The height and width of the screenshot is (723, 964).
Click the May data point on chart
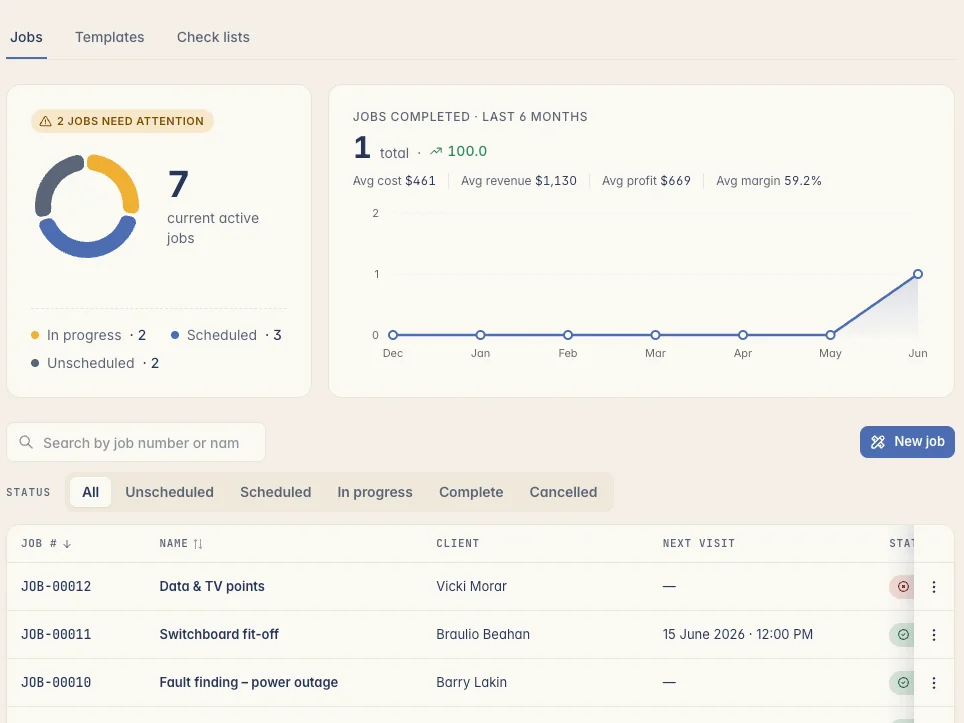(x=830, y=335)
